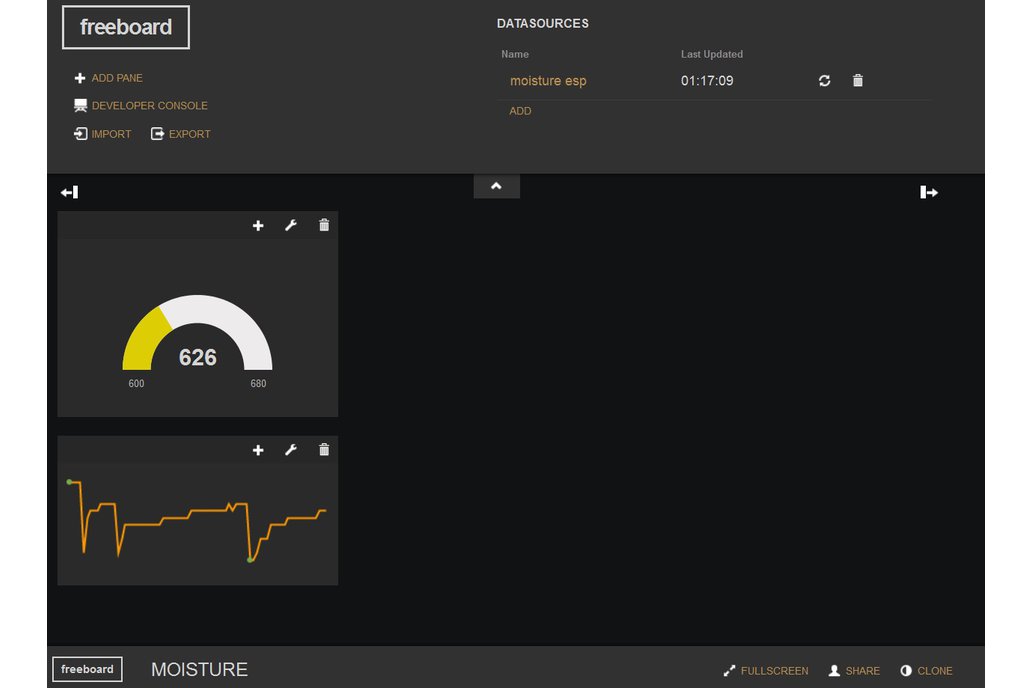Click the gauge widget showing 626
This screenshot has height=688, width=1032.
click(197, 340)
